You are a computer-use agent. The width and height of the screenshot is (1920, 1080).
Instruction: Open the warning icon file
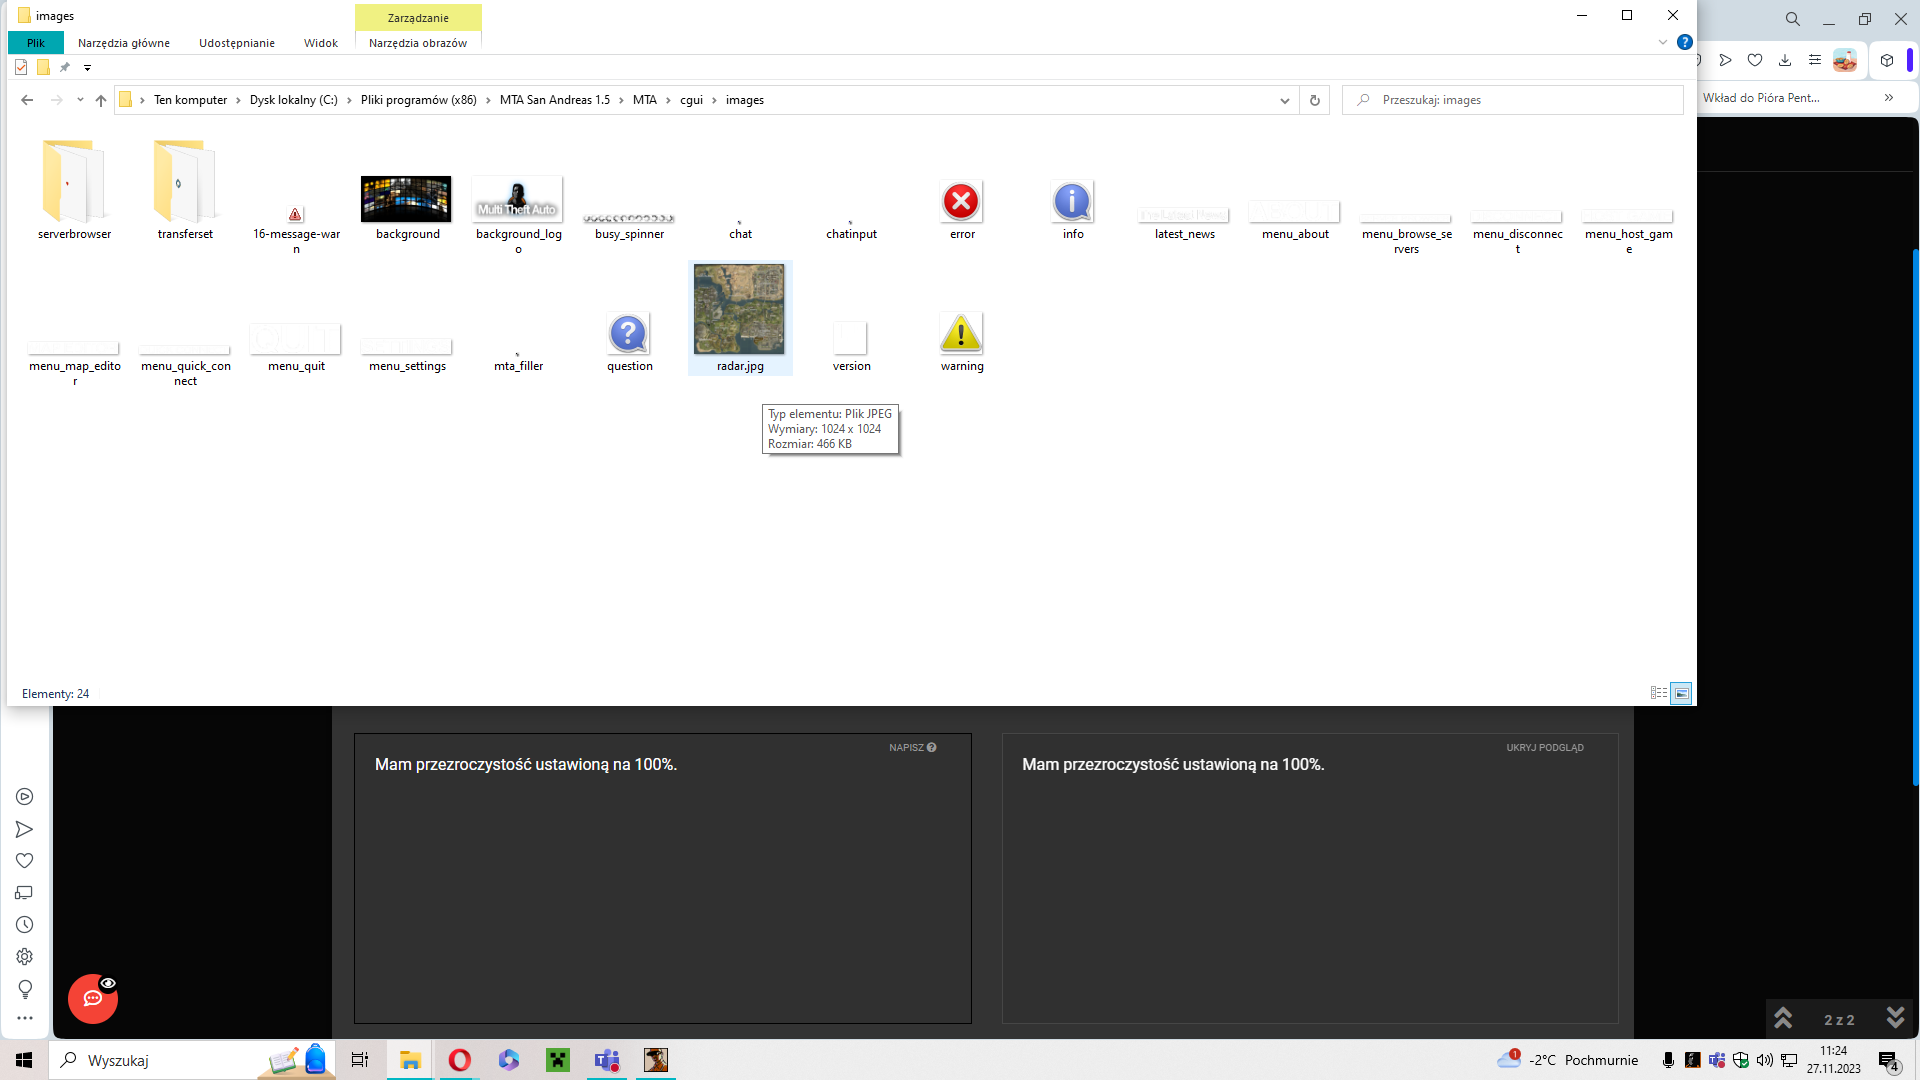pos(961,334)
